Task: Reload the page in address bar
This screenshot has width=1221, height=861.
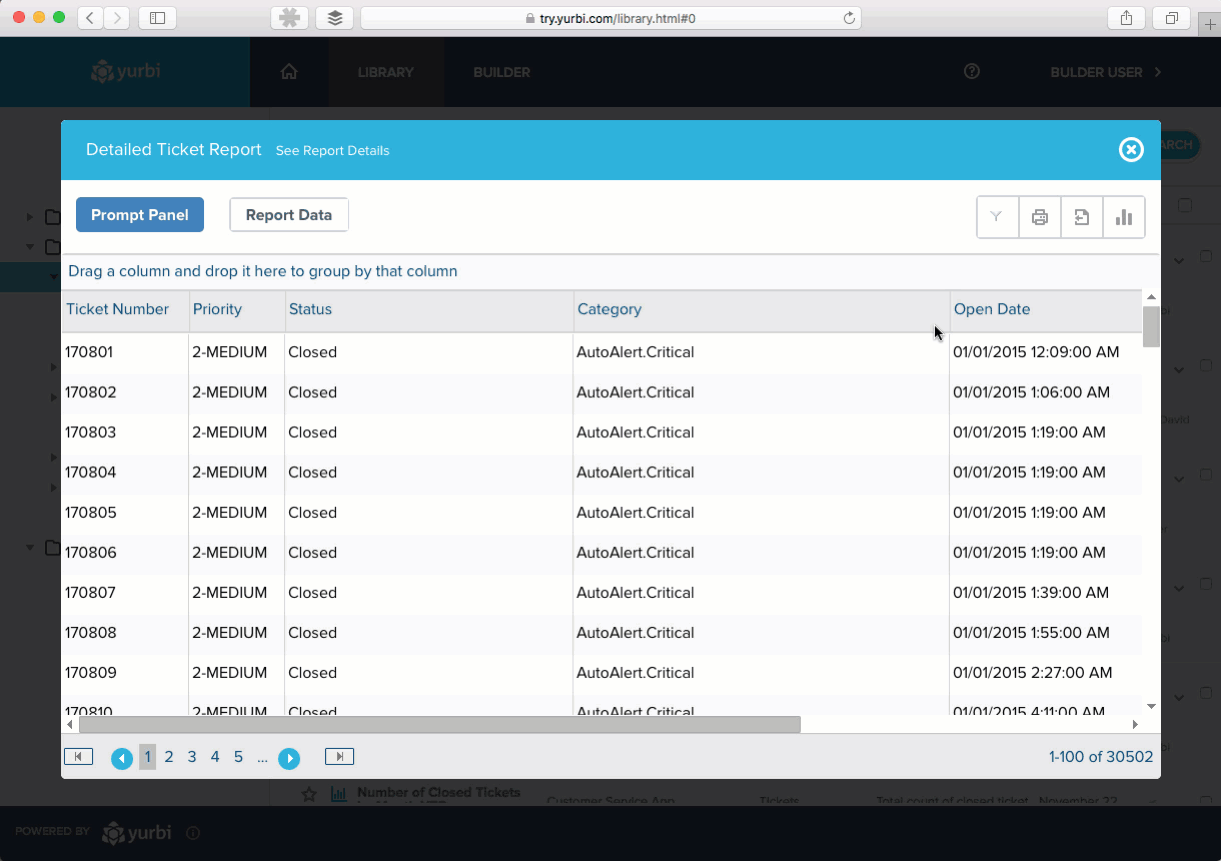Action: pos(849,18)
